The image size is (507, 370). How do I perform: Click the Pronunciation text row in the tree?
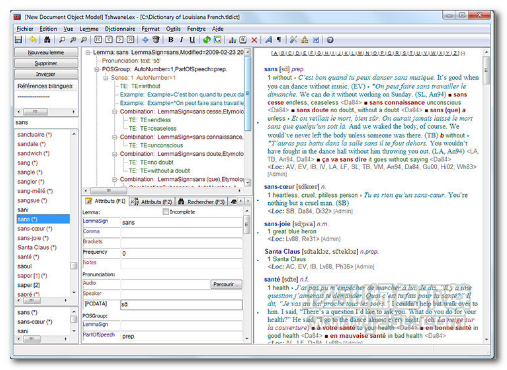(131, 61)
